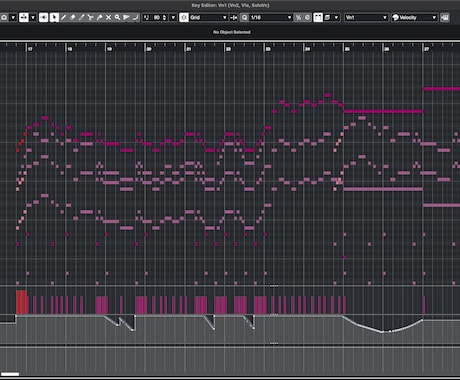Select the Glue tool
460x380 pixels.
[99, 17]
